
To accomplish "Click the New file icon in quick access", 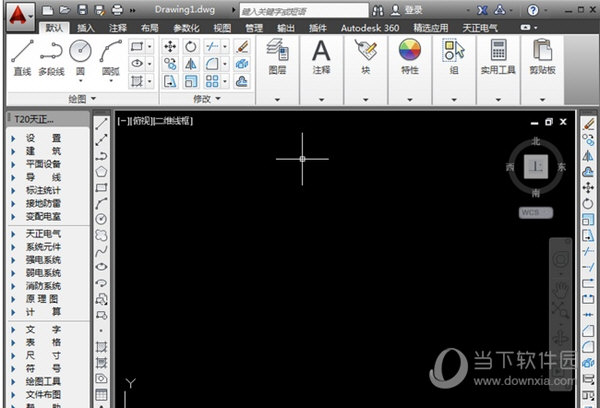I will (x=47, y=10).
